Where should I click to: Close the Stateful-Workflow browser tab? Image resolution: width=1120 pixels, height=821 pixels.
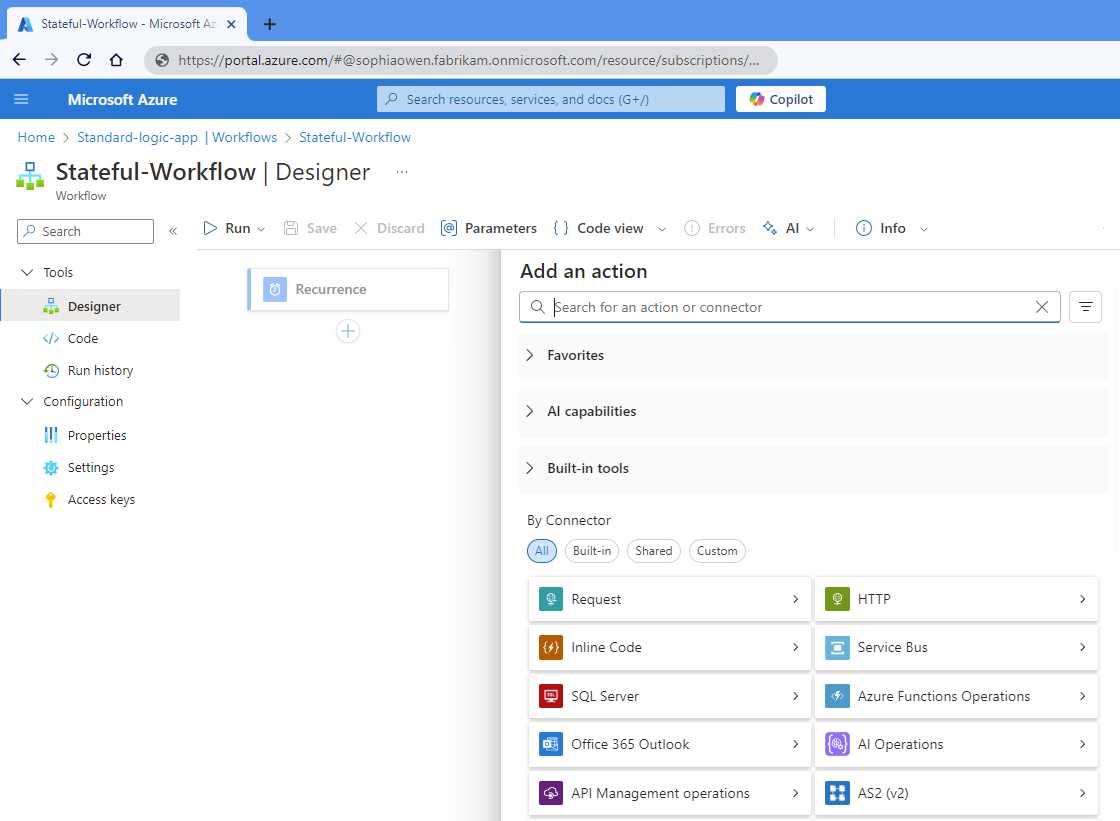click(x=231, y=24)
